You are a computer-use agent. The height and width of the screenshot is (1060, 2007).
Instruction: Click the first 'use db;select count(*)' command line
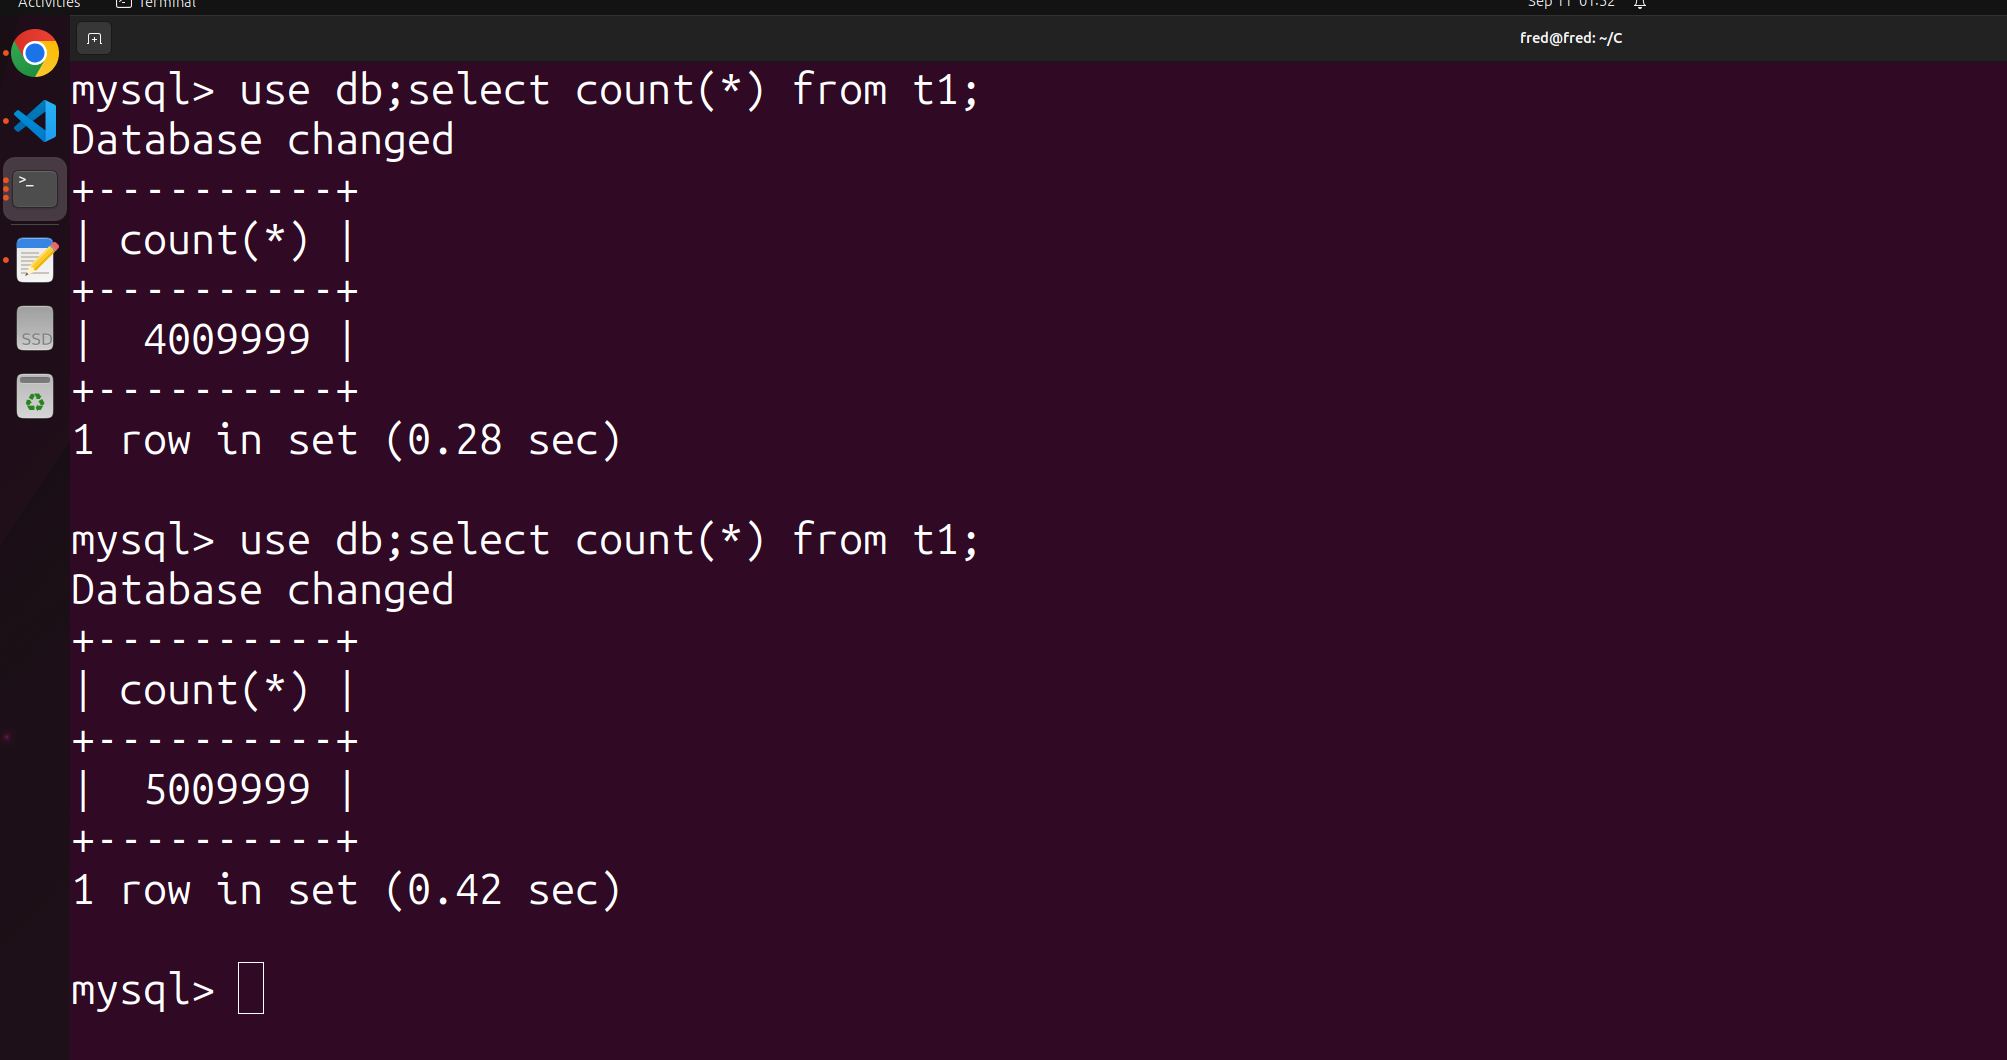[x=524, y=91]
